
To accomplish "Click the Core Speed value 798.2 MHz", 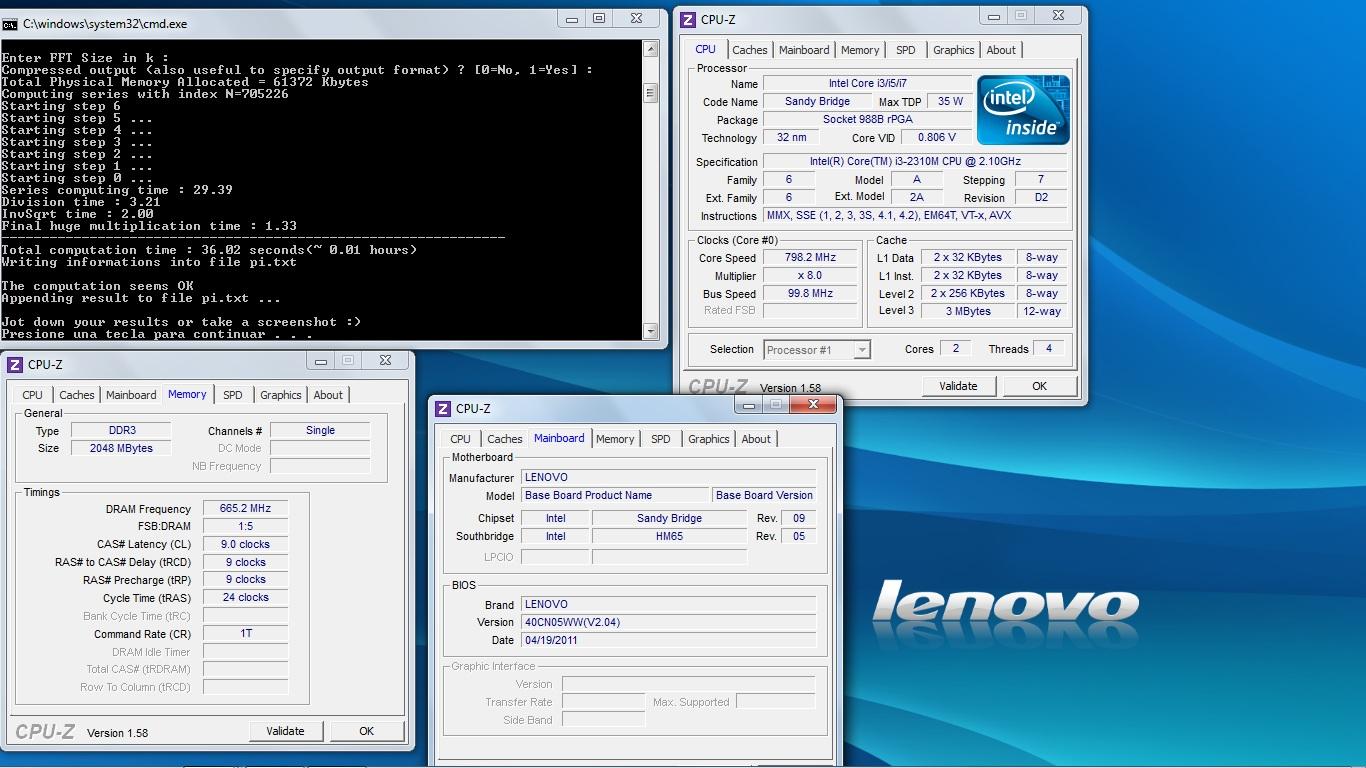I will pos(810,257).
